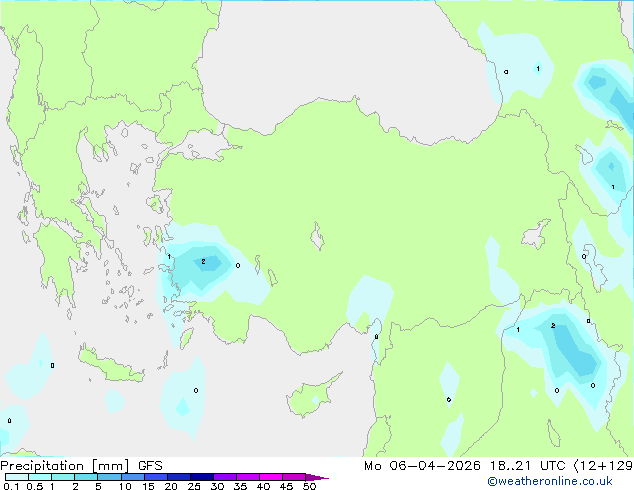Select the legend swatch between 5 and 10
Screen dimensions: 634x490
(x=109, y=477)
